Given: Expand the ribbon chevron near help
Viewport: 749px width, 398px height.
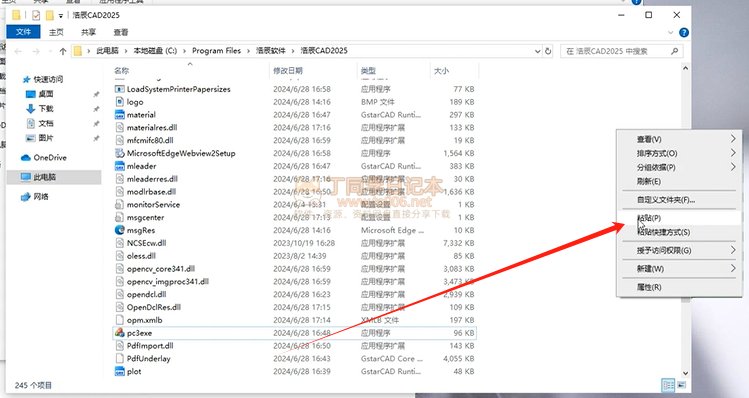Looking at the screenshot, I should coord(671,32).
